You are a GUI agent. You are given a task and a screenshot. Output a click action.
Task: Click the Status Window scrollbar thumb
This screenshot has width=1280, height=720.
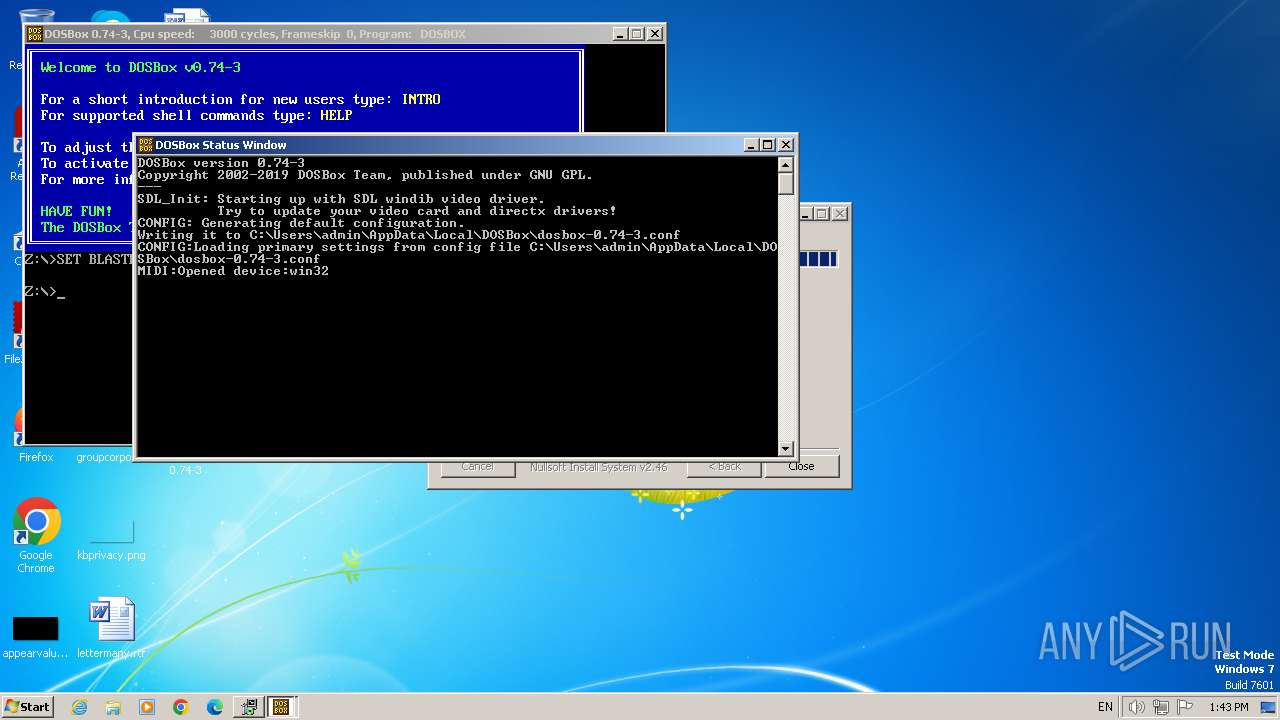tap(786, 184)
